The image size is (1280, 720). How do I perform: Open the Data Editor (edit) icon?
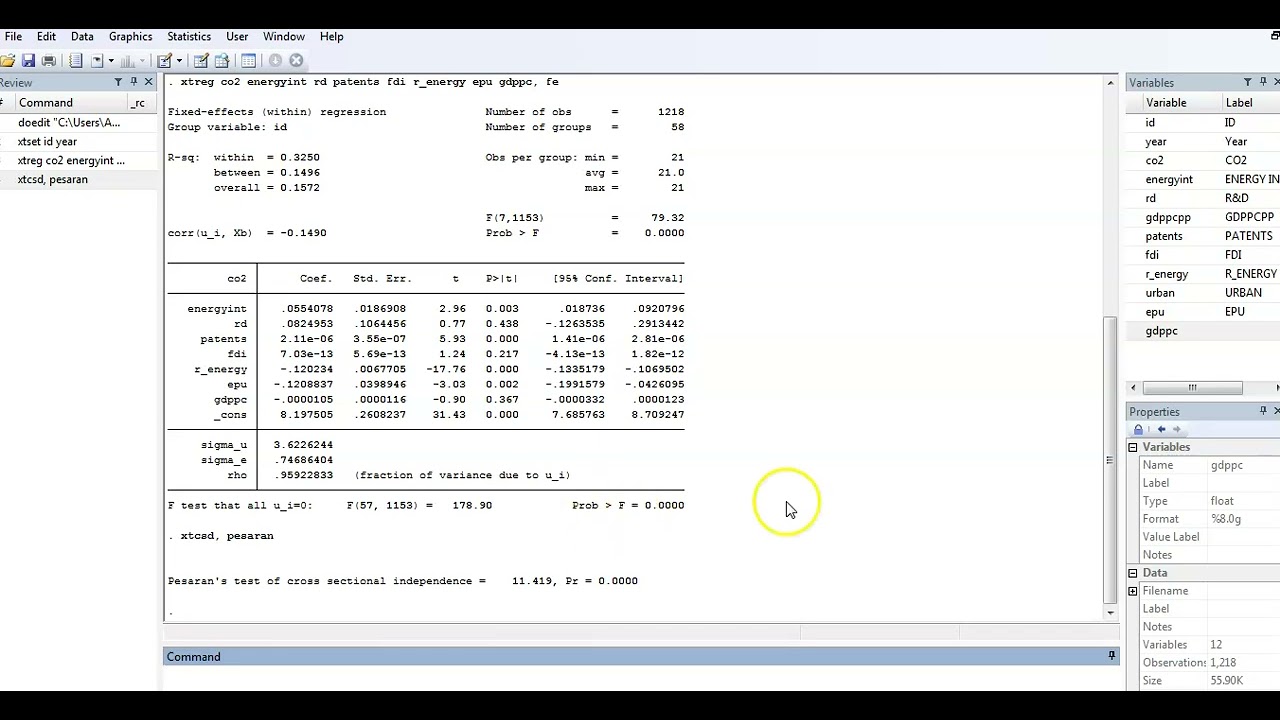[x=201, y=60]
